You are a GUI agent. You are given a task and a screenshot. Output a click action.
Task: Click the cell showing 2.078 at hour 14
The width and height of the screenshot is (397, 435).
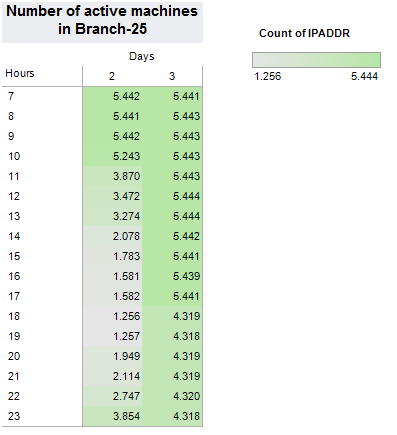pos(112,236)
